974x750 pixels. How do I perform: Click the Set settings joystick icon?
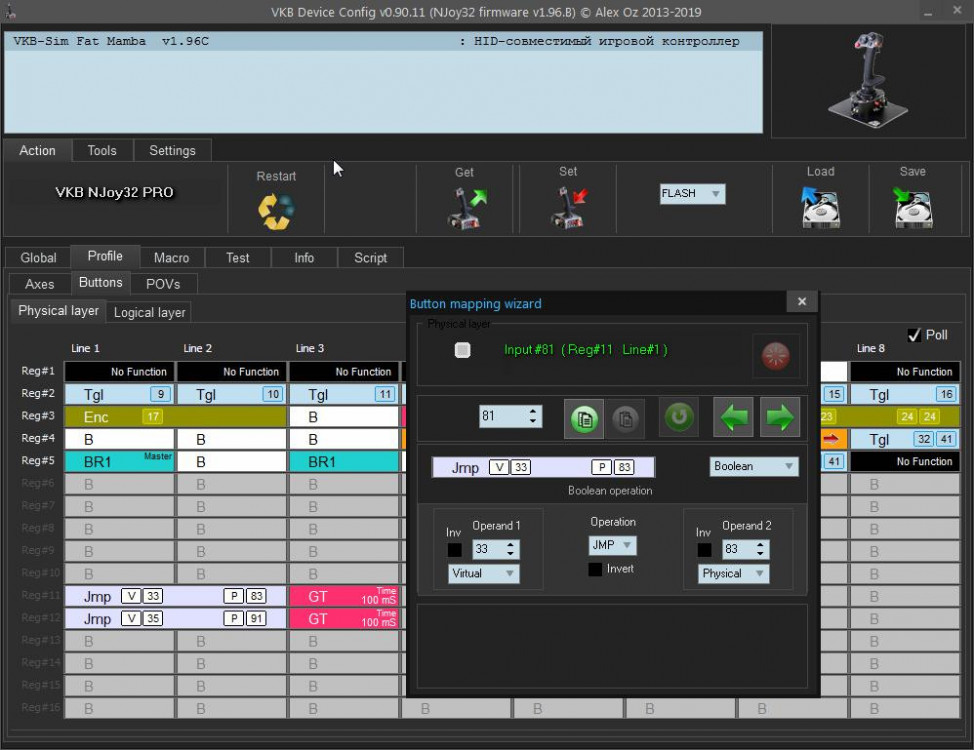pyautogui.click(x=568, y=209)
